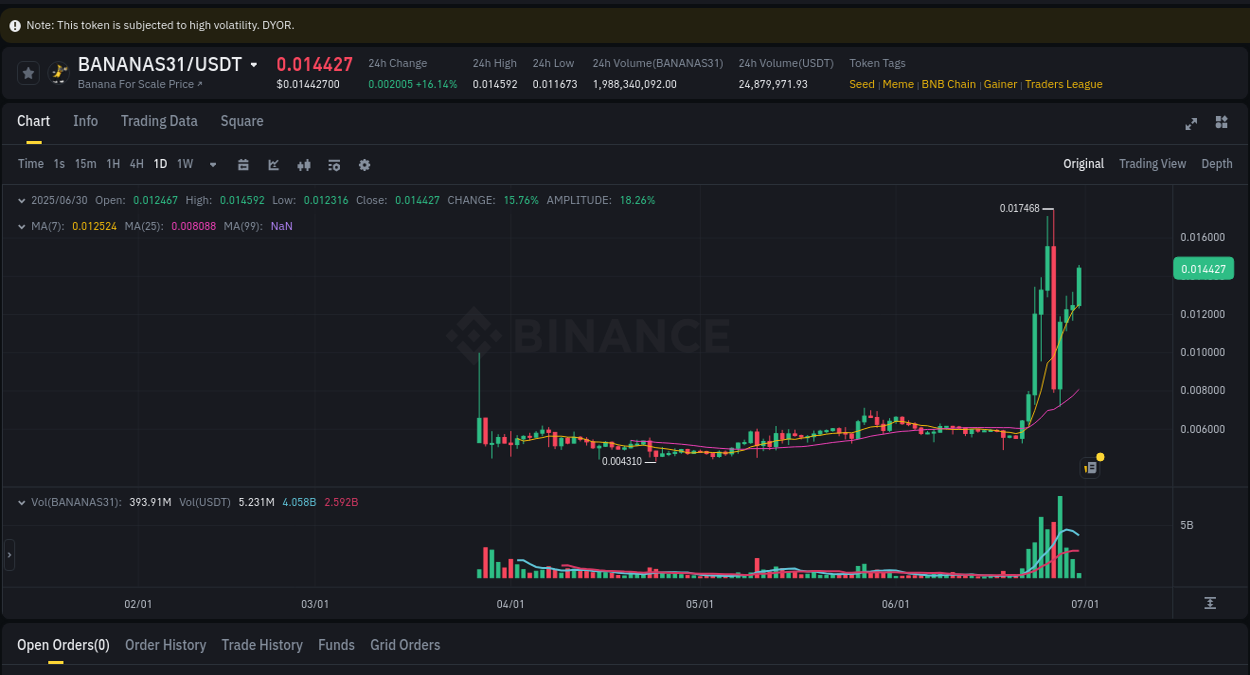This screenshot has width=1250, height=675.
Task: Click the left sidebar expand arrow
Action: point(8,556)
